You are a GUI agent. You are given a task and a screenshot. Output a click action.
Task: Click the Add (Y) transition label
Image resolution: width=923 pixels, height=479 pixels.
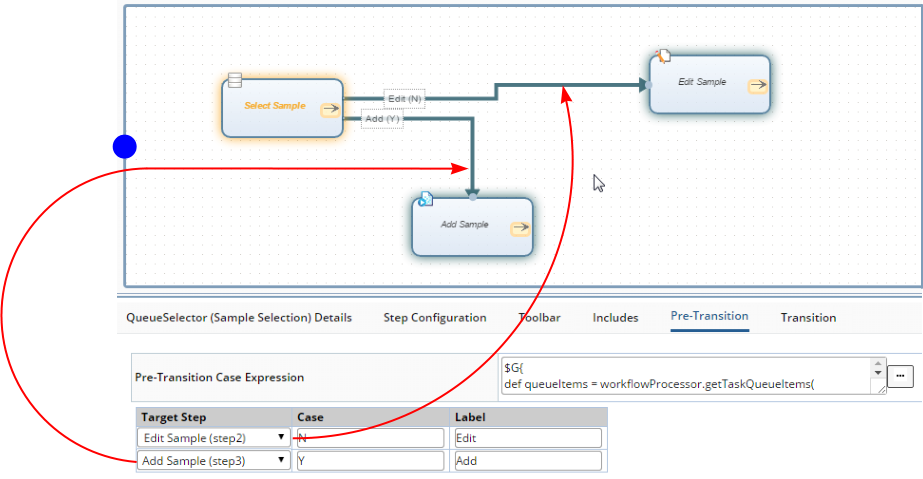point(382,119)
